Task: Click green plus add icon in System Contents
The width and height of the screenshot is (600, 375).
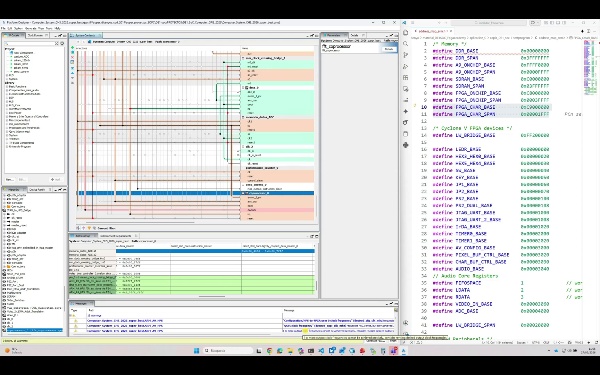Action: tap(72, 48)
